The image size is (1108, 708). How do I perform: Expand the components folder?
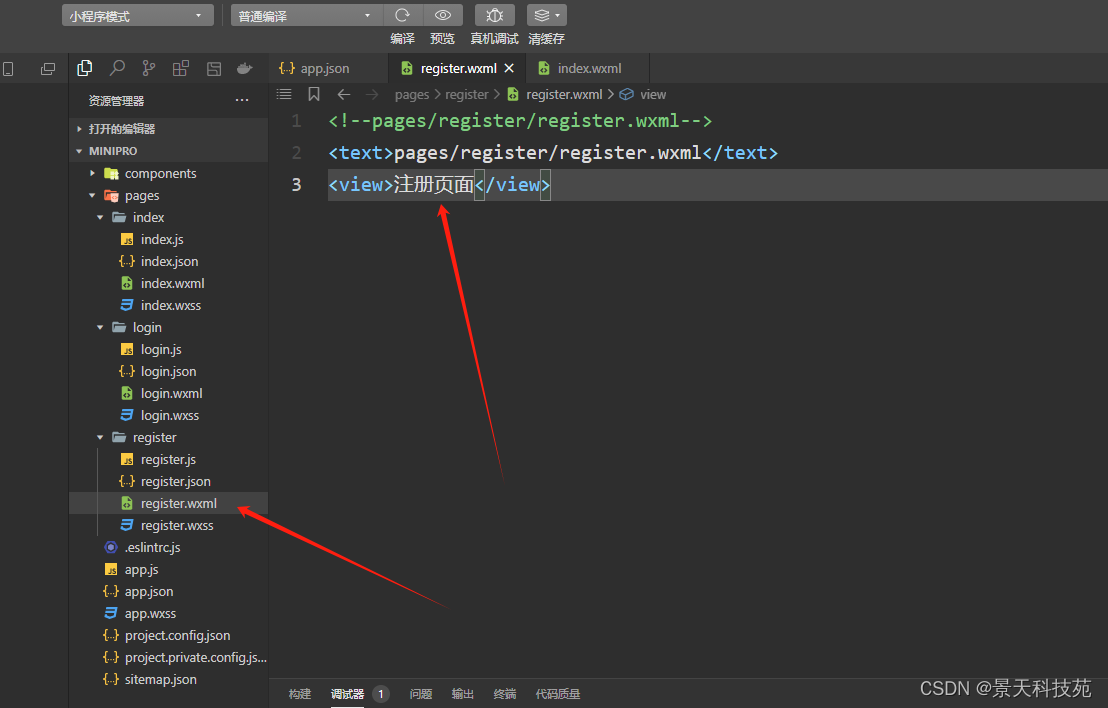[x=169, y=173]
